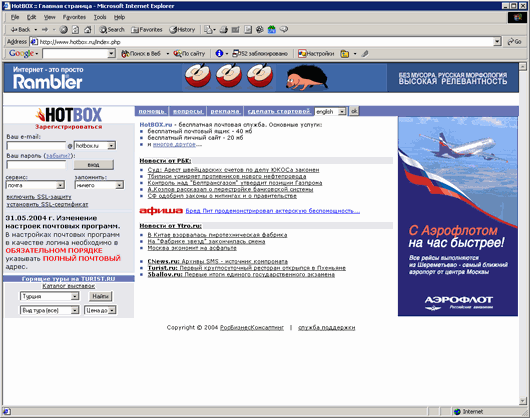
Task: Click Google toolbar web search button
Action: click(x=141, y=53)
